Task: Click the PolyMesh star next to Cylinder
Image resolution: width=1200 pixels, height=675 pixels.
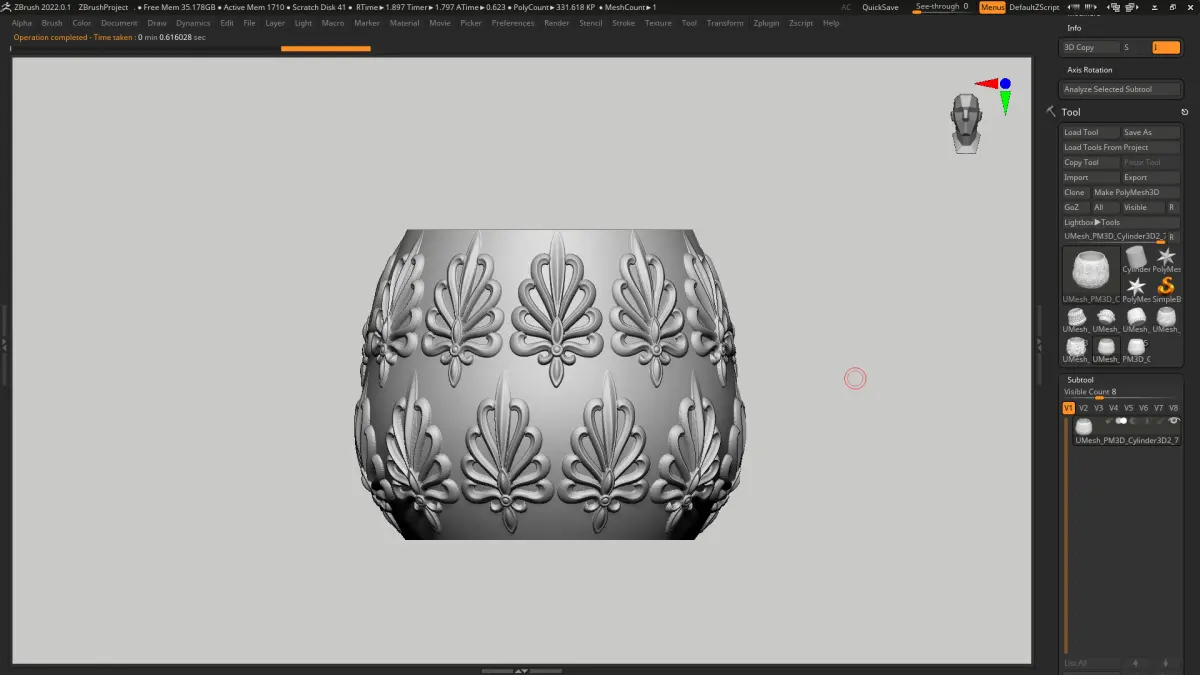Action: 1166,260
